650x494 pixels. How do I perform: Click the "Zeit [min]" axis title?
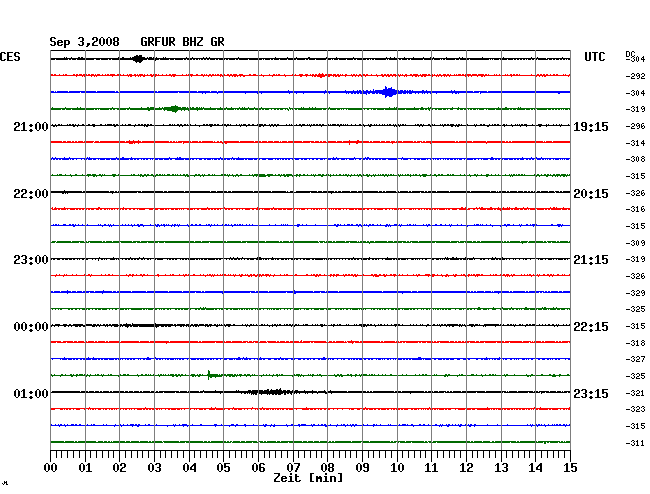pyautogui.click(x=308, y=478)
